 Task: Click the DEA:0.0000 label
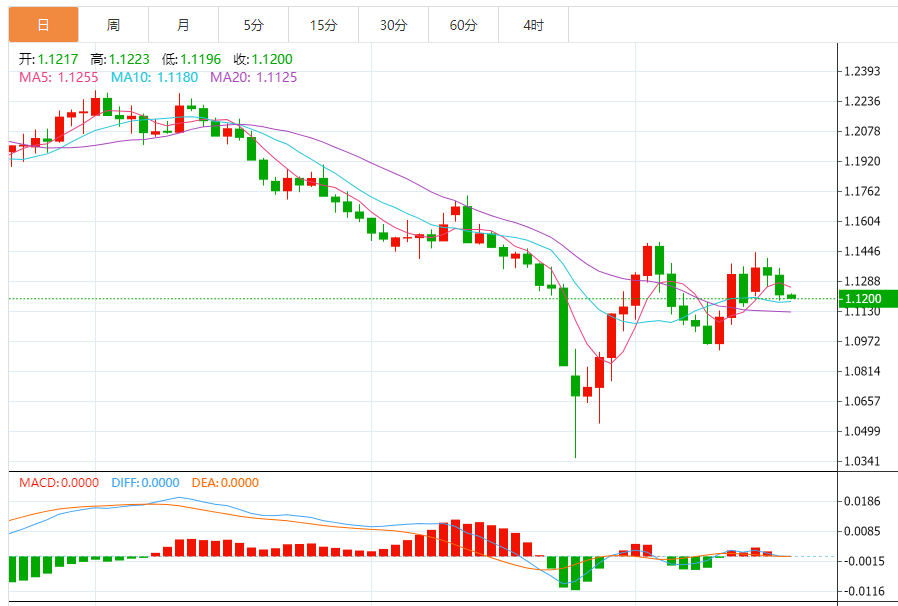click(225, 483)
